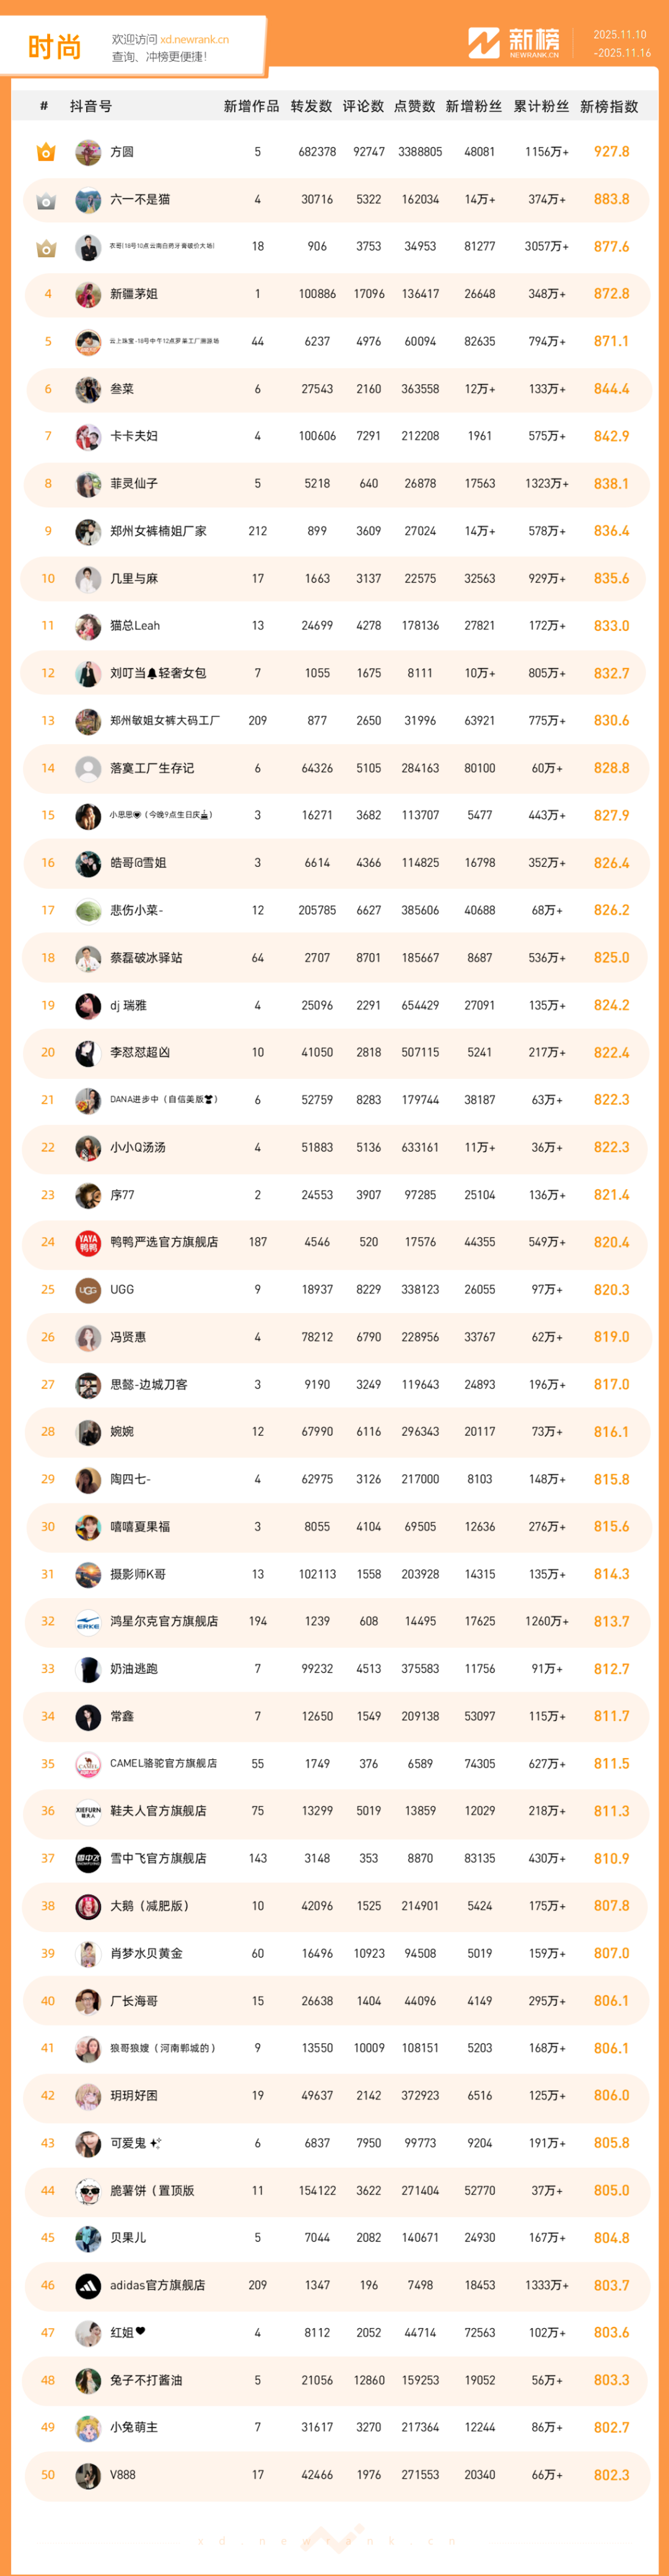
Task: Click the 转发数 column header
Action: point(311,106)
